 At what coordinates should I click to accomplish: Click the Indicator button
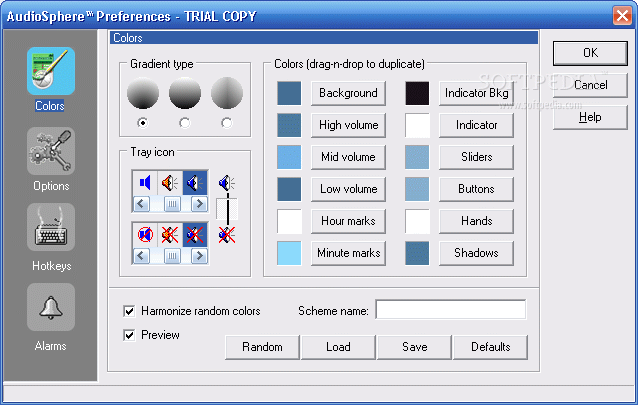point(476,125)
